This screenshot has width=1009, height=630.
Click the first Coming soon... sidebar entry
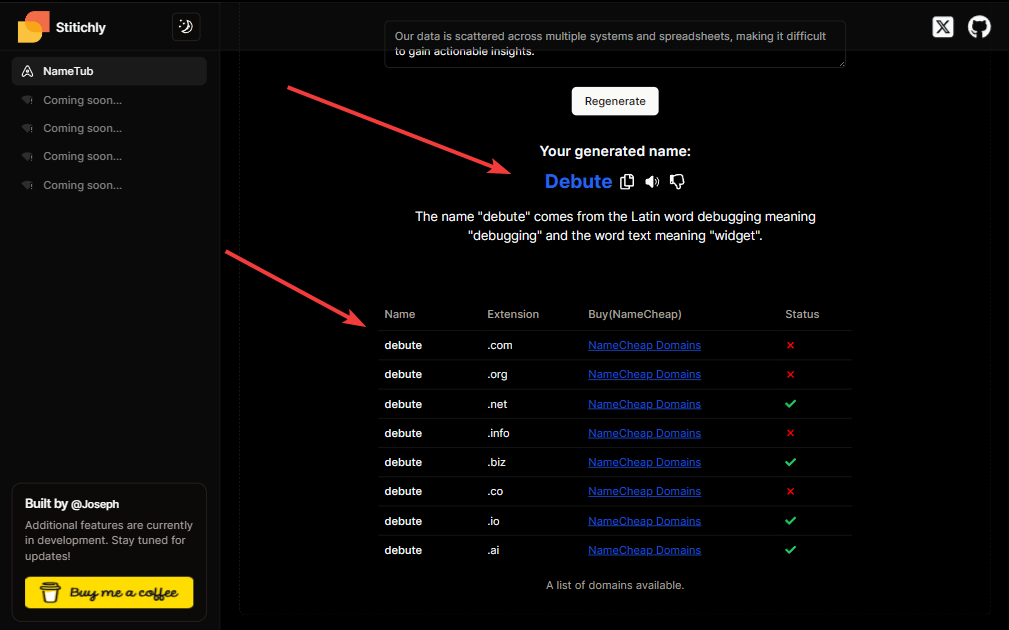coord(82,100)
